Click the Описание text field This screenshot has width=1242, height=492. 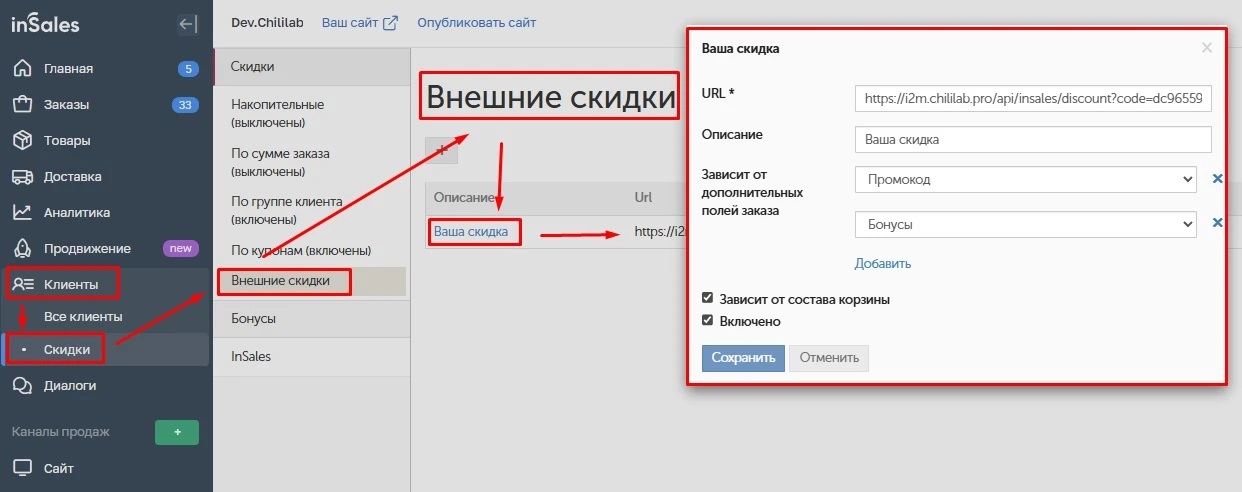[x=1033, y=140]
